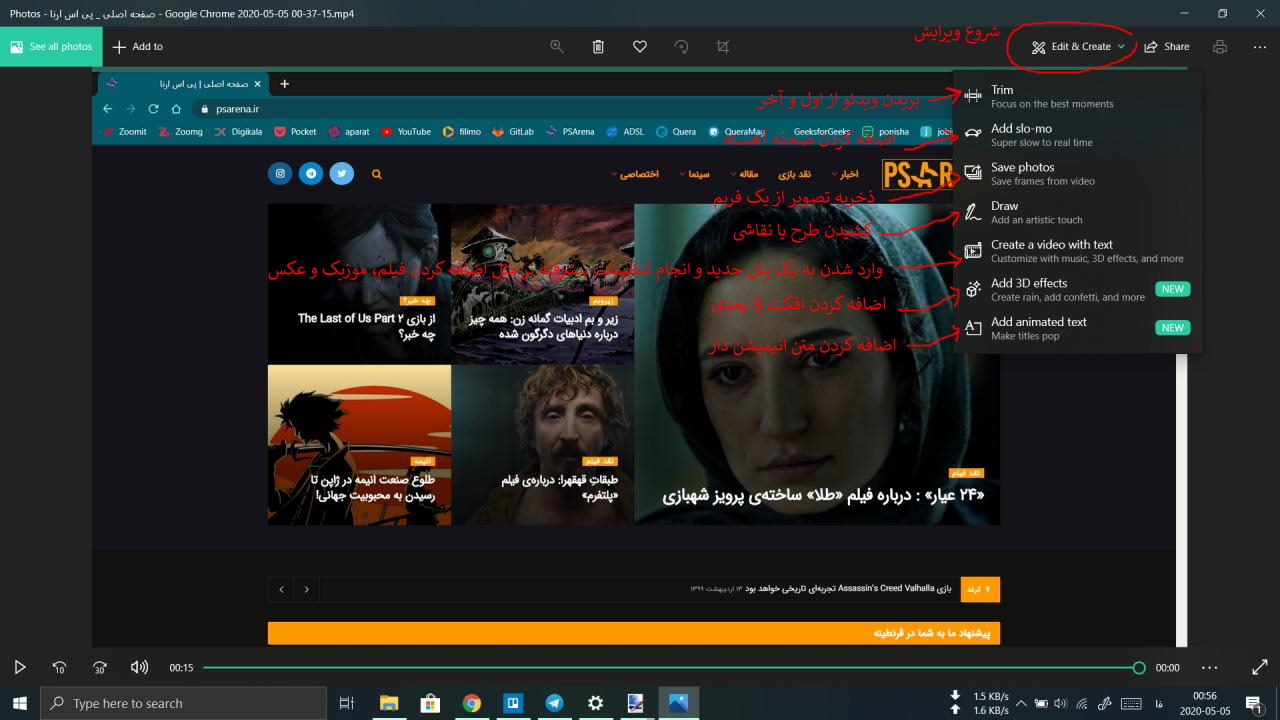The image size is (1280, 720).
Task: Show hidden system tray icons
Action: [1020, 703]
